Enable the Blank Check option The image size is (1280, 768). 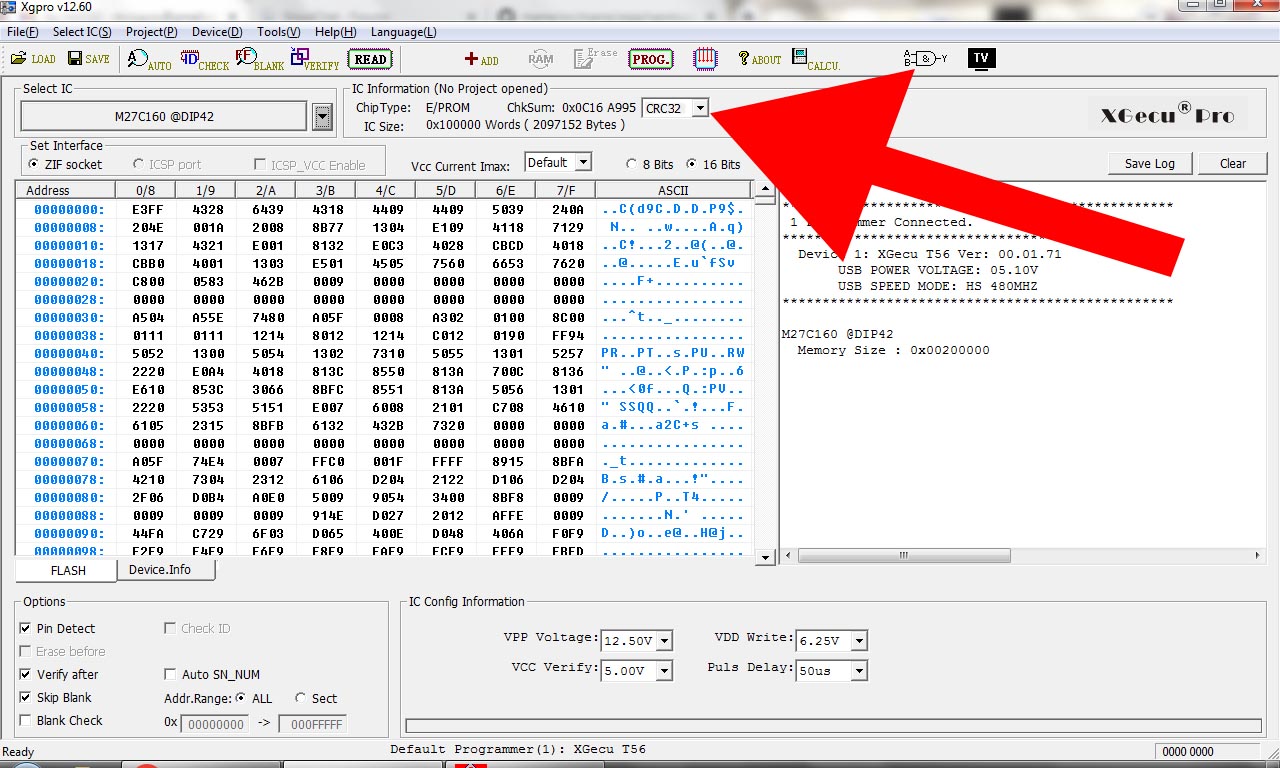click(25, 721)
